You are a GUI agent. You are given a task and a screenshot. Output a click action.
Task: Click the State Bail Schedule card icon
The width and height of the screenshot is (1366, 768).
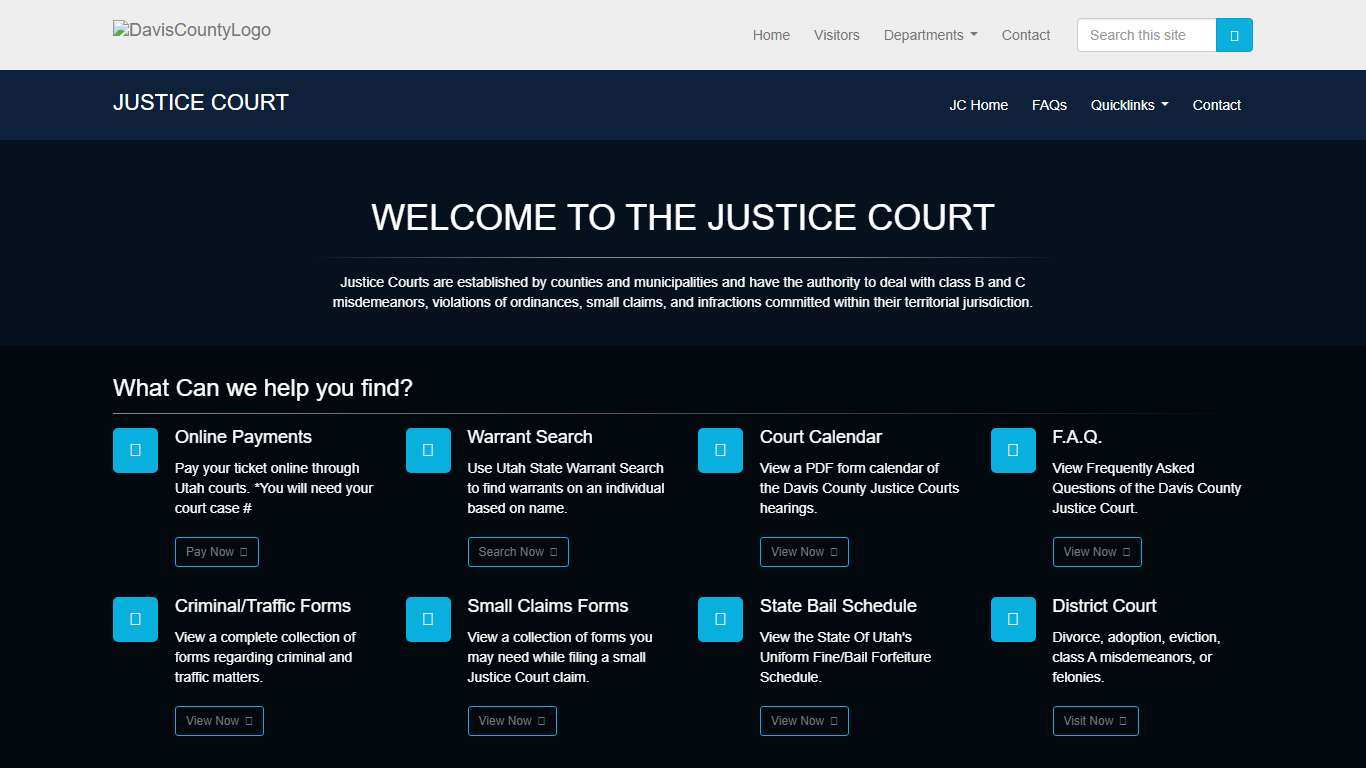[720, 619]
